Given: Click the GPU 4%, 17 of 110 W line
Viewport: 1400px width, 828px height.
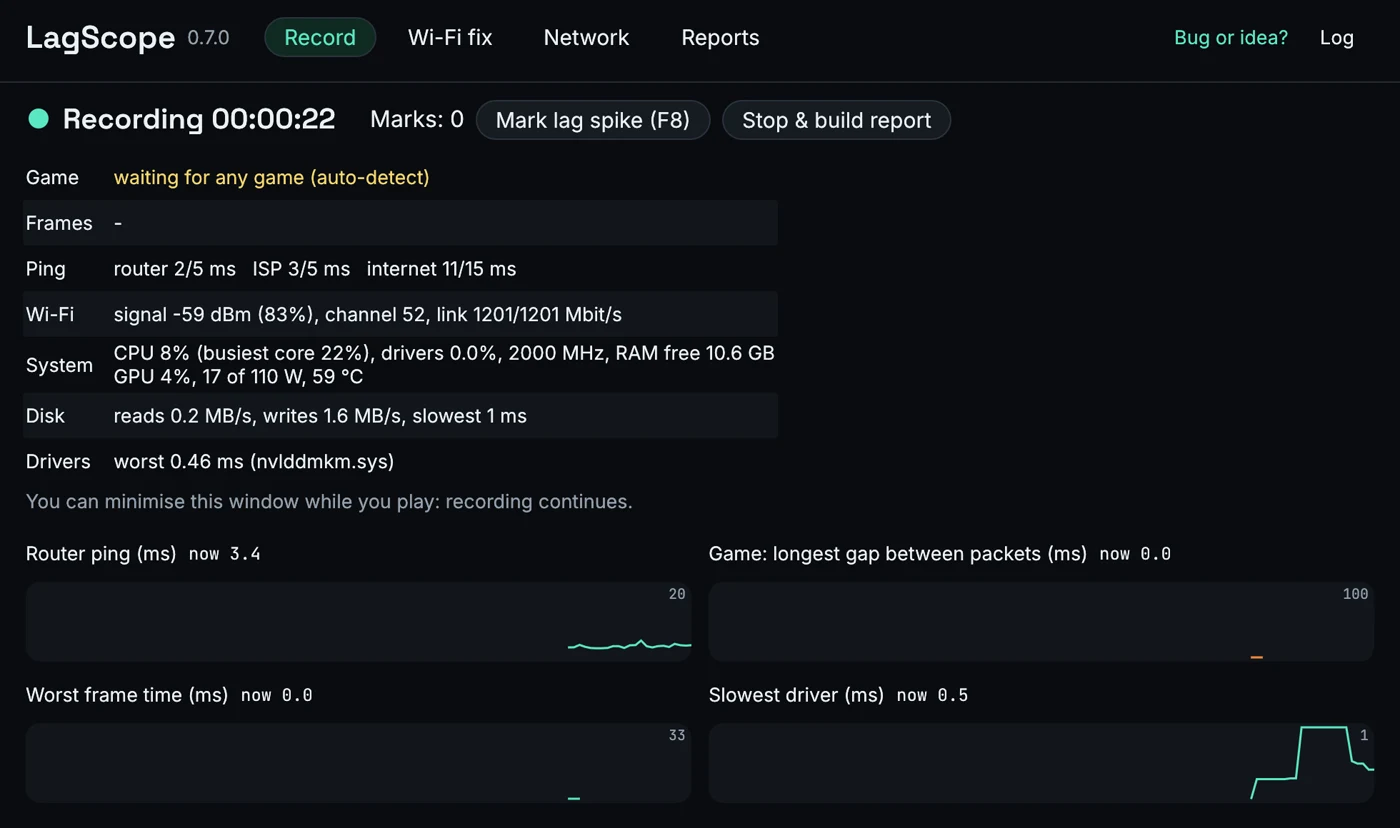Looking at the screenshot, I should tap(238, 377).
